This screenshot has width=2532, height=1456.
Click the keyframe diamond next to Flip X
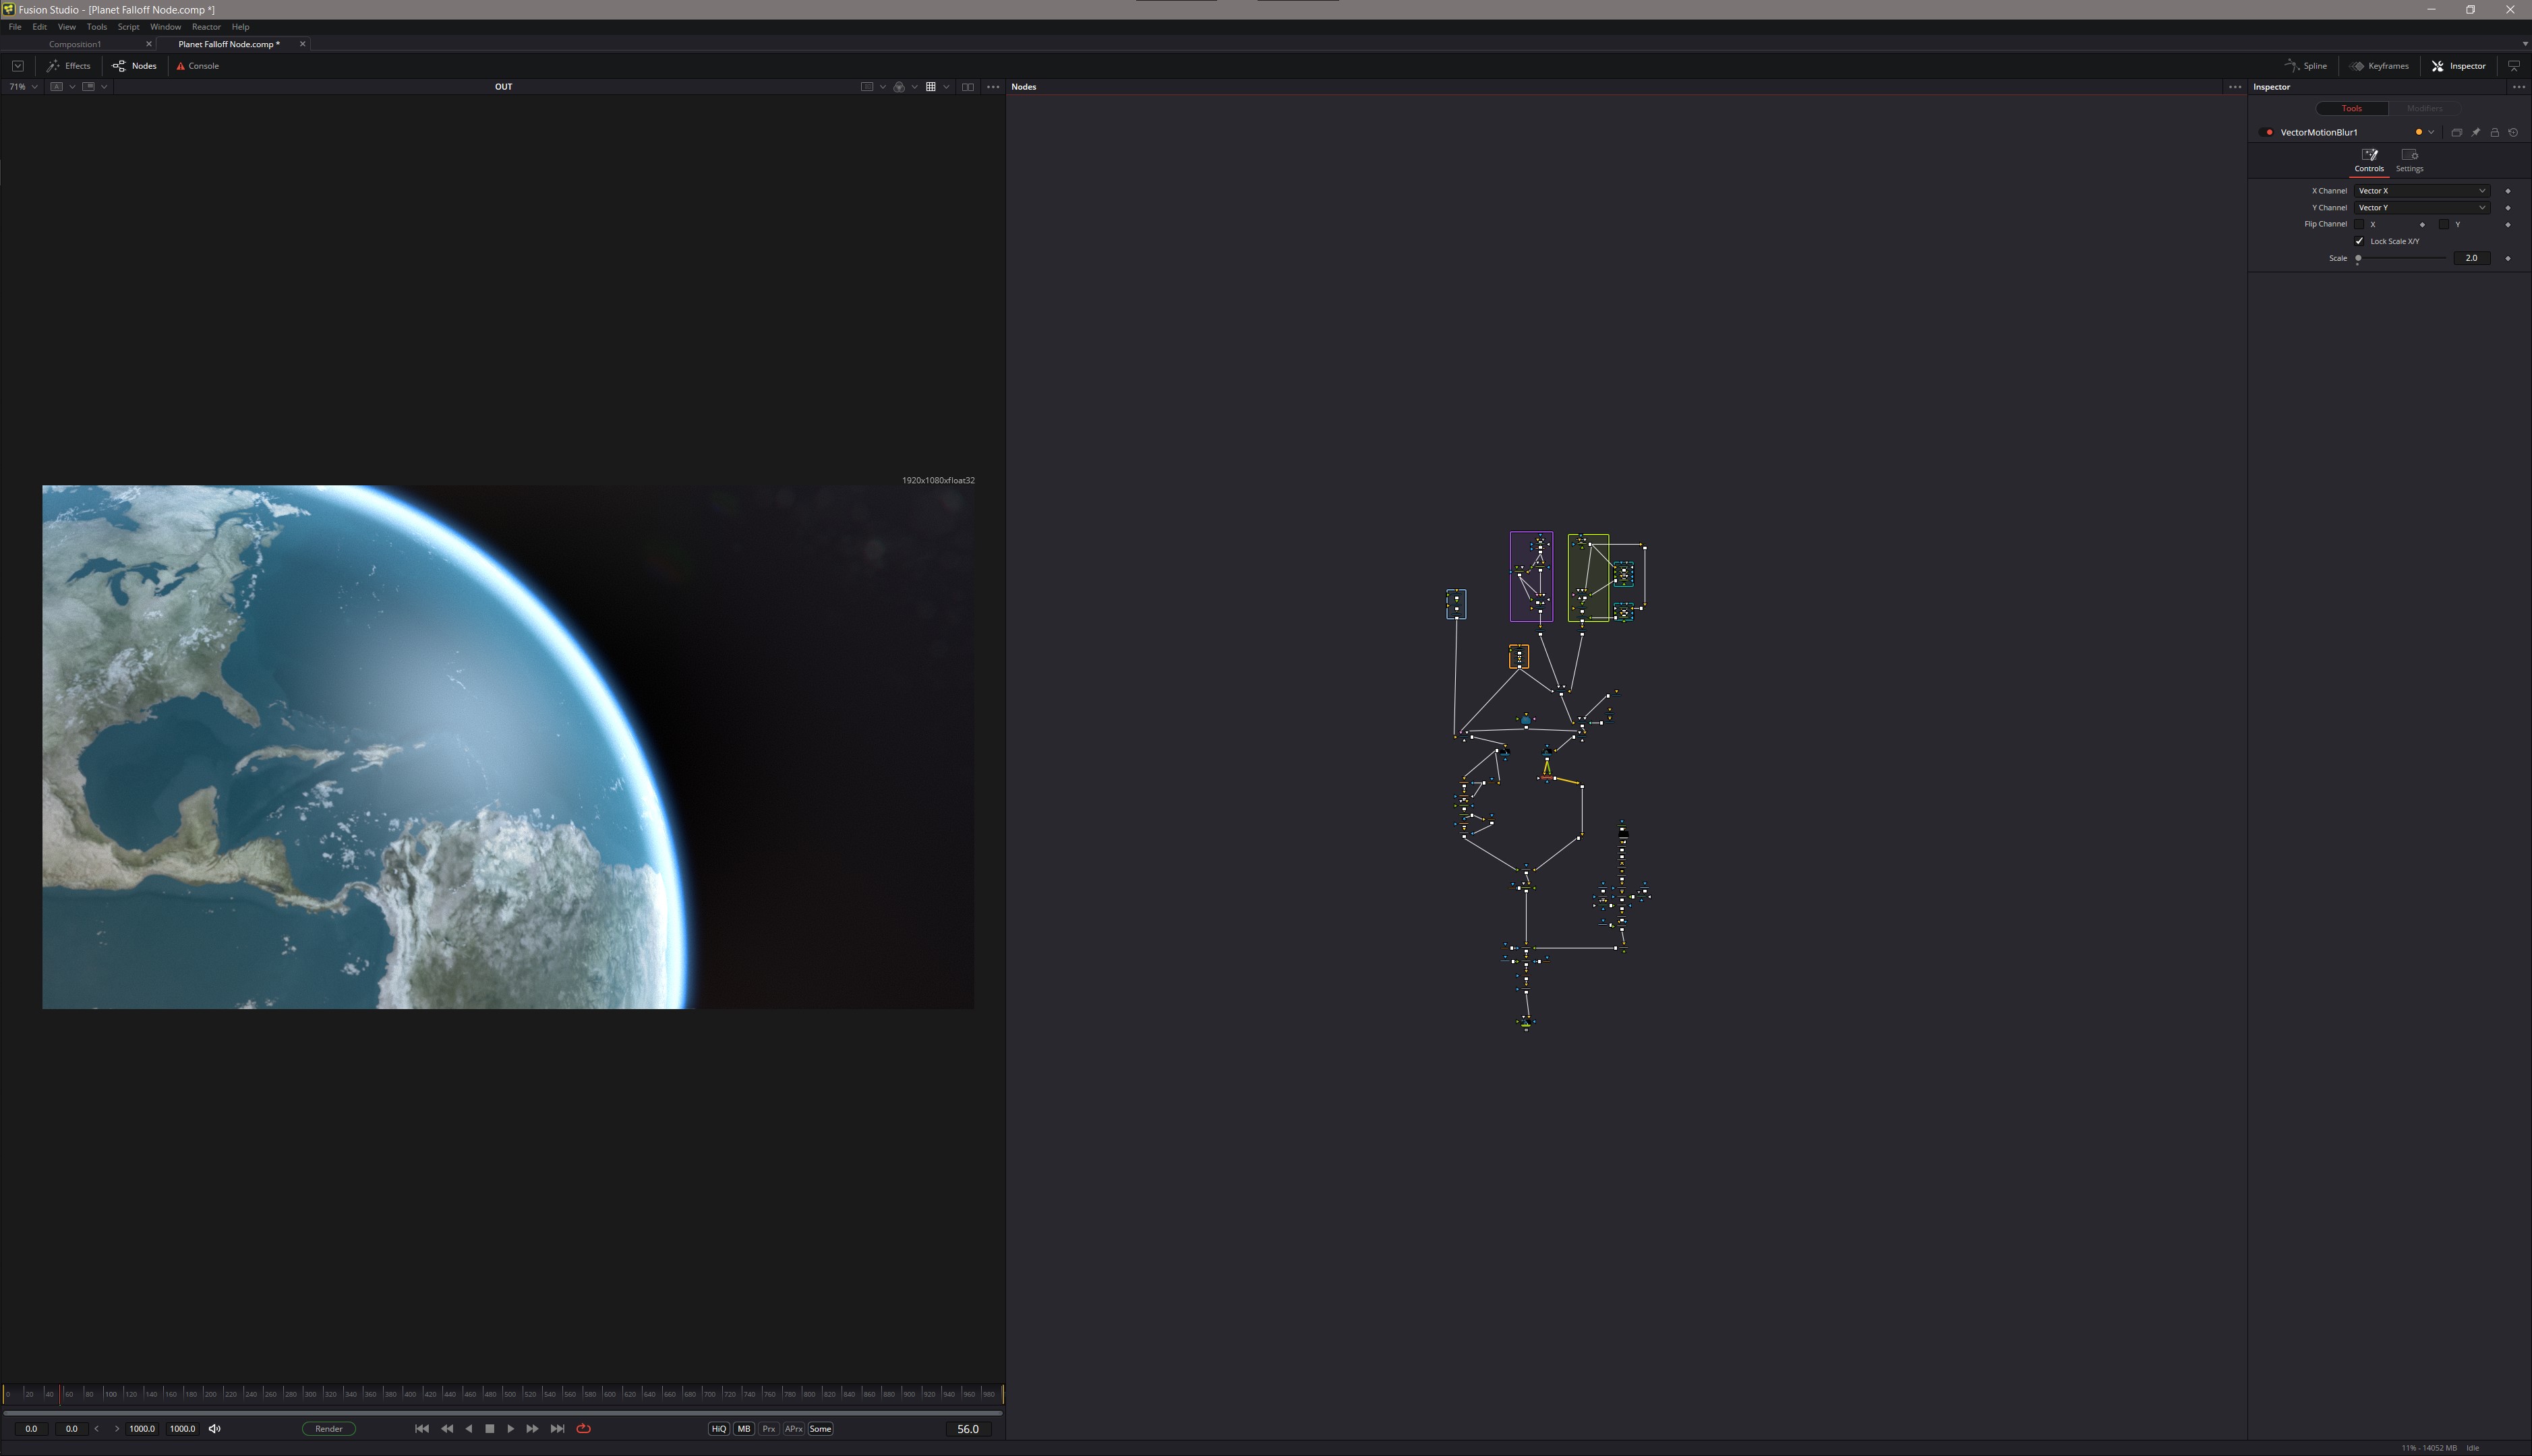[x=2422, y=225]
